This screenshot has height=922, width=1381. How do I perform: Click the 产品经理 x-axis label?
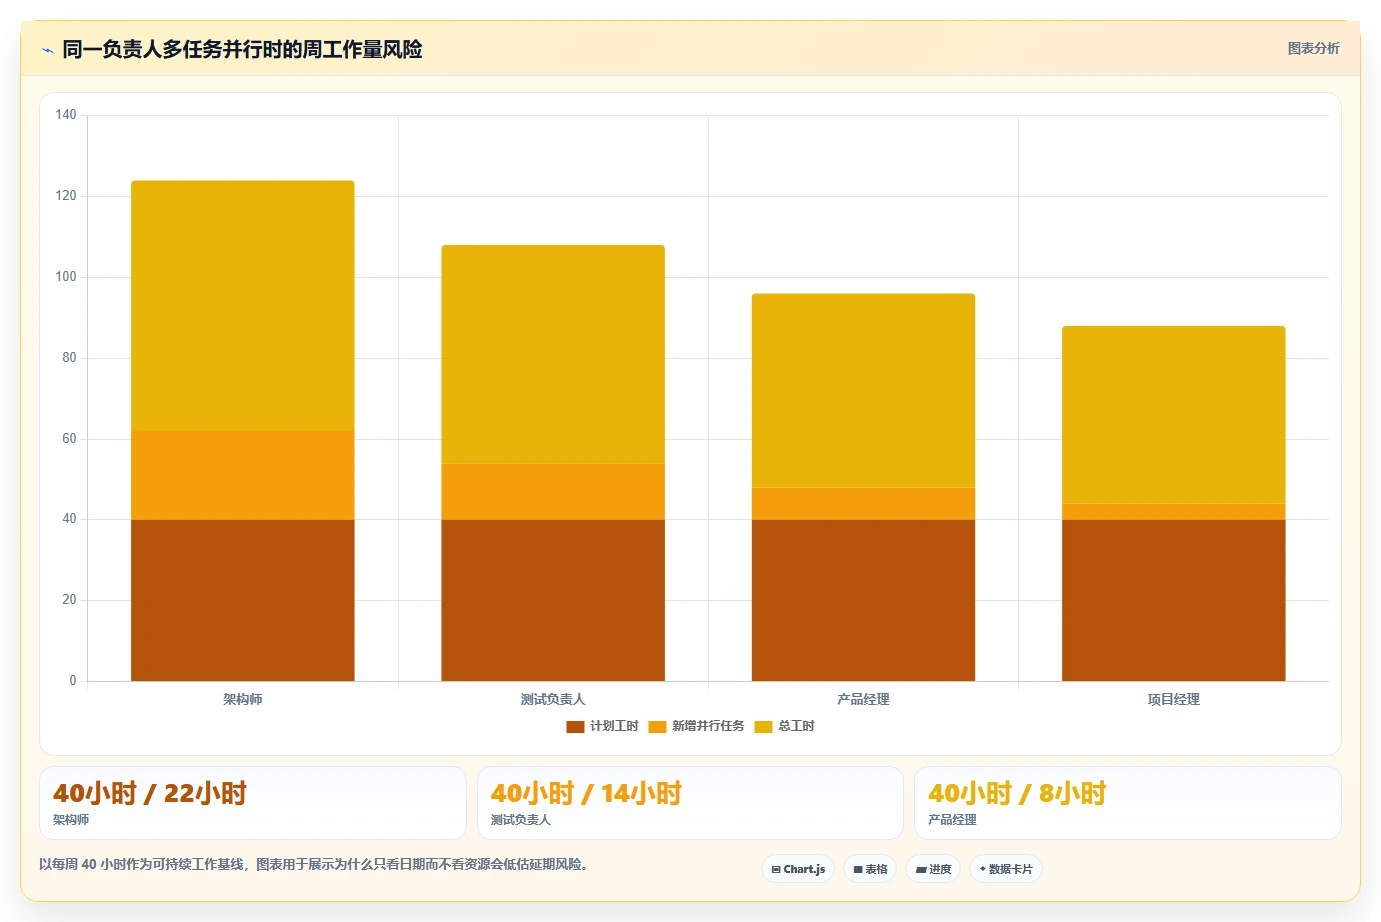(x=863, y=699)
